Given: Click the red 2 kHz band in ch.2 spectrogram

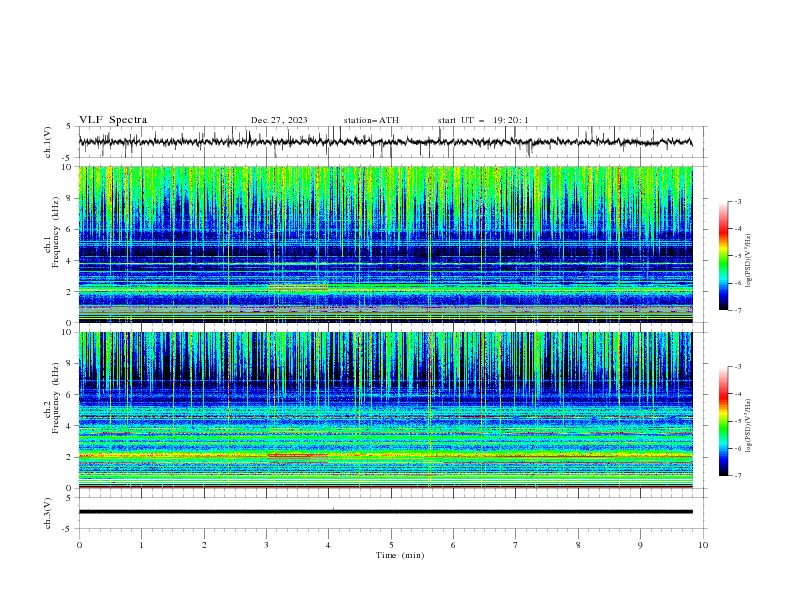Looking at the screenshot, I should [x=298, y=456].
